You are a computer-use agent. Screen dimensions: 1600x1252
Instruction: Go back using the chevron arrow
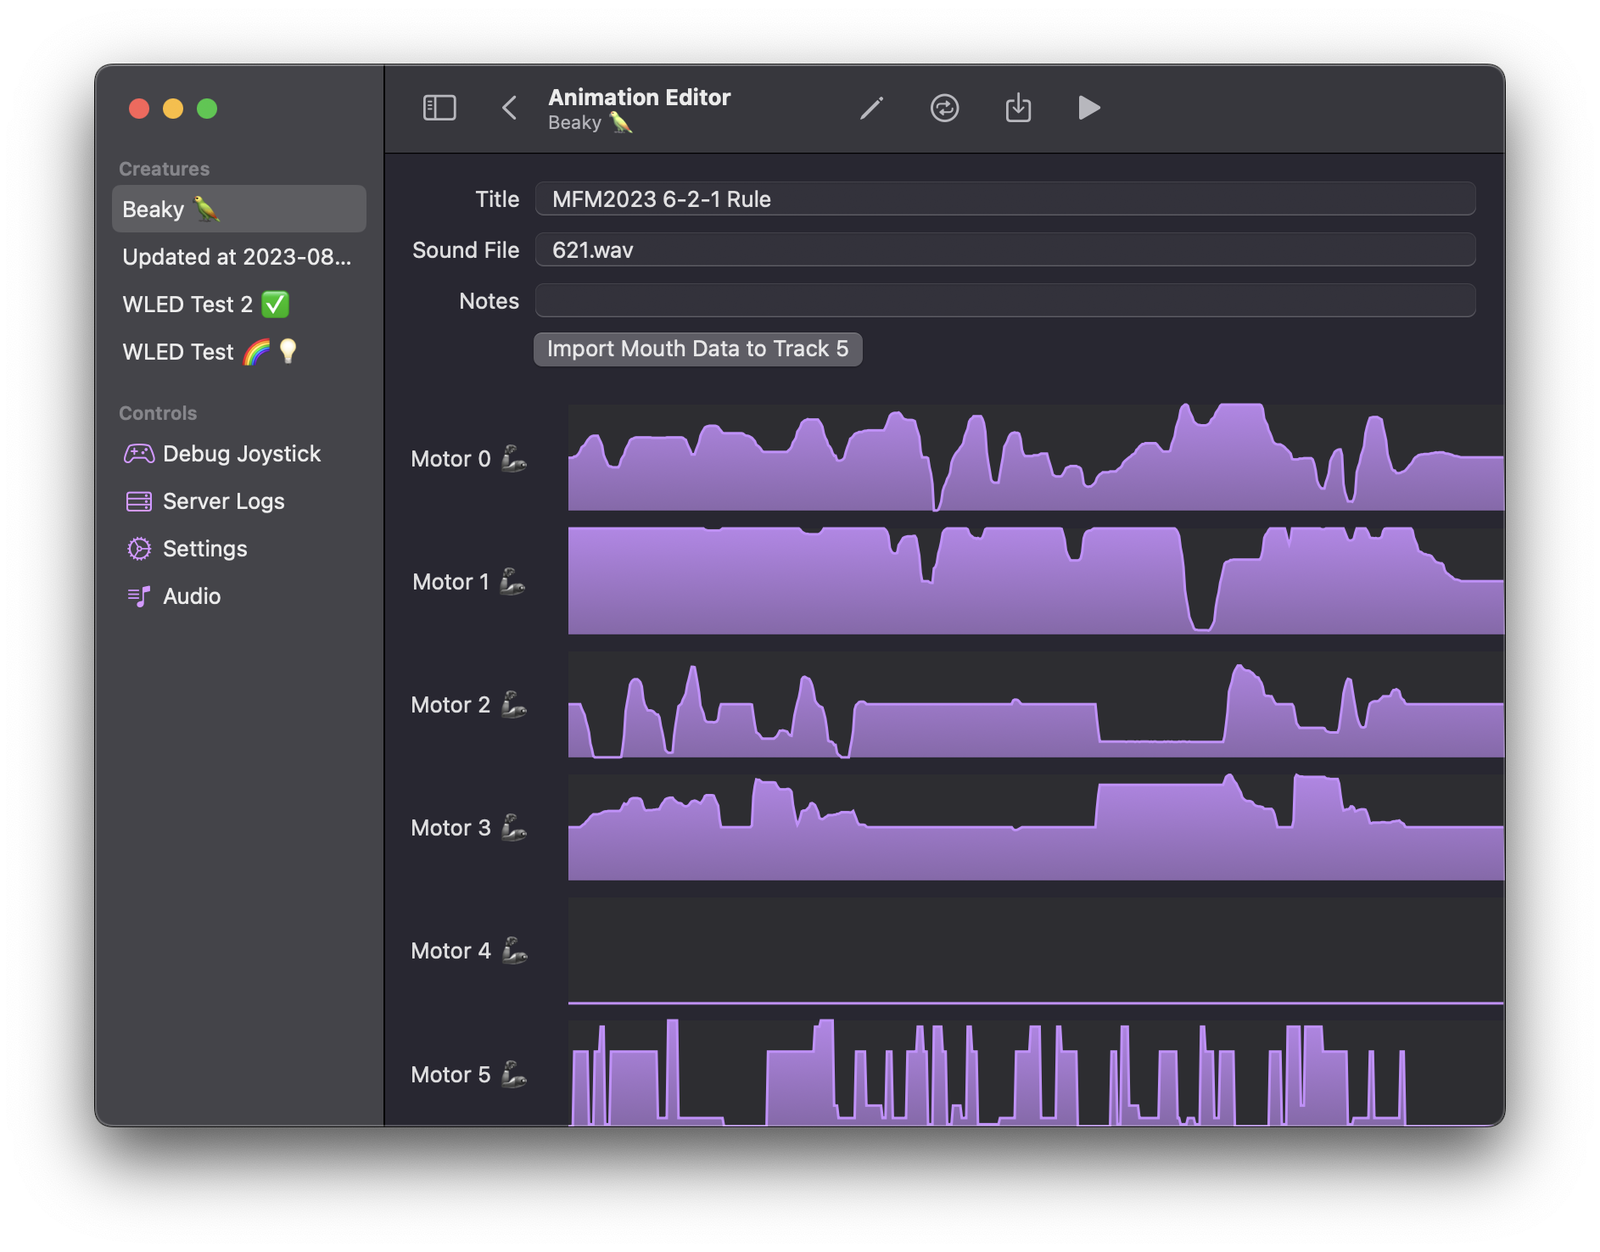pyautogui.click(x=509, y=108)
